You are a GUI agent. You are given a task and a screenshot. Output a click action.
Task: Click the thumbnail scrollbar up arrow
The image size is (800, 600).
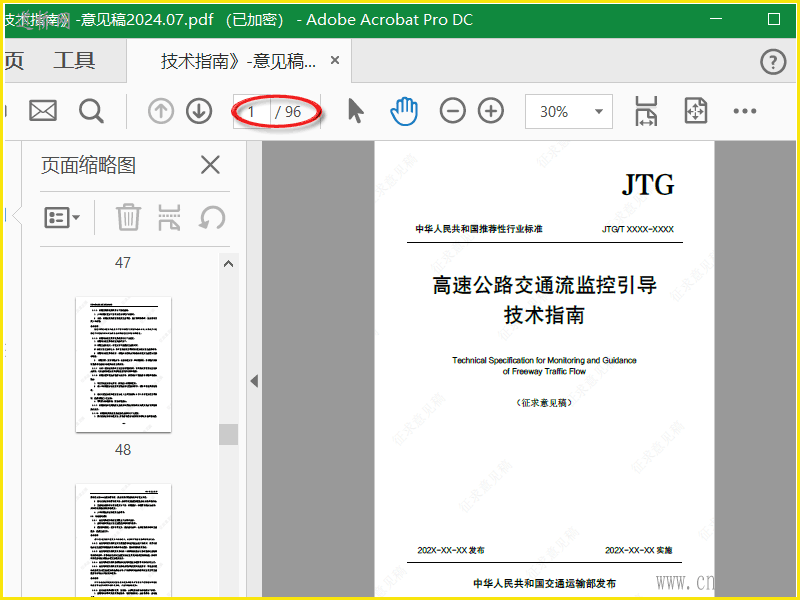(x=229, y=264)
